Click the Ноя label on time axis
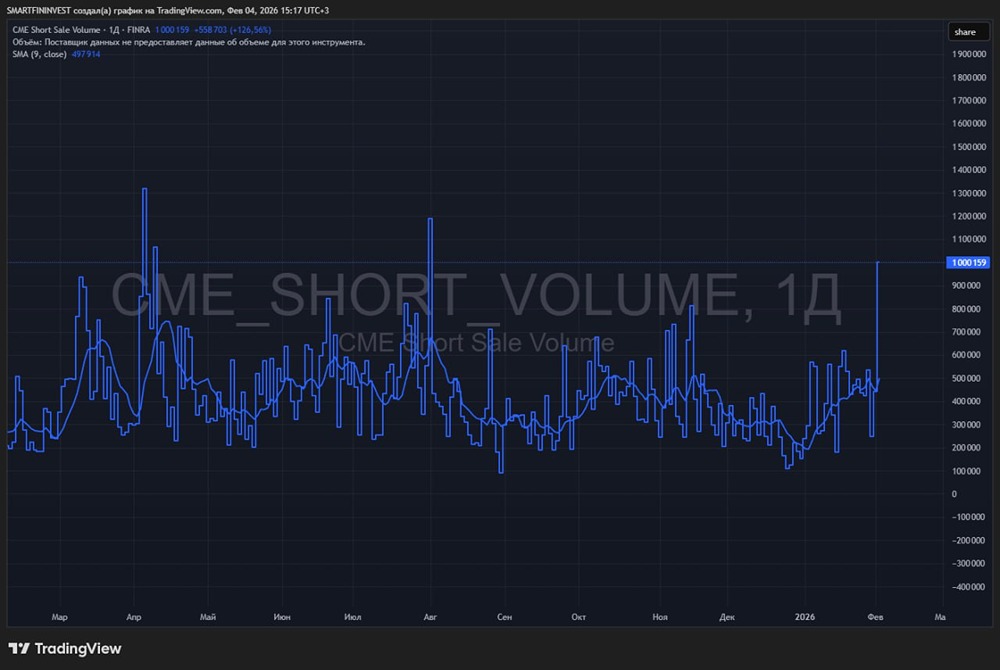Screen dimensions: 1000x670 [659, 617]
